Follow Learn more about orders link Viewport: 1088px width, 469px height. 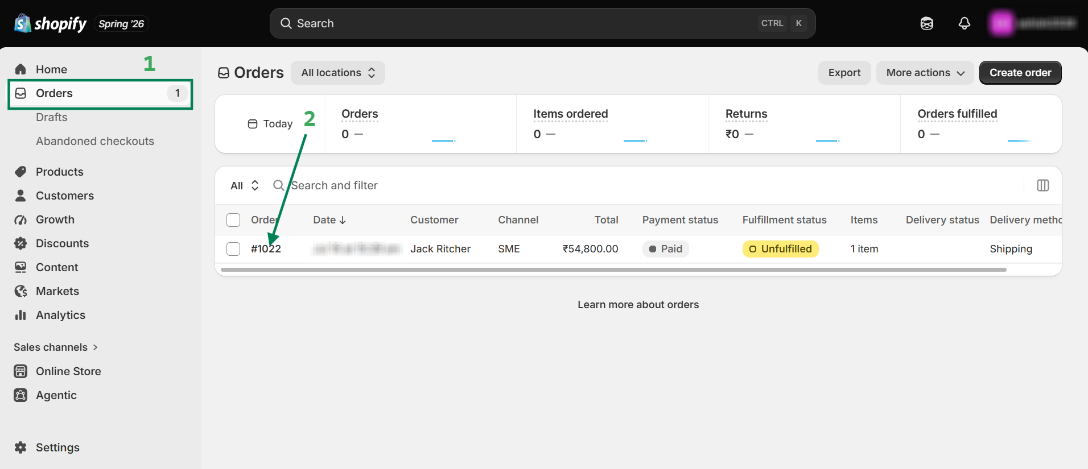point(638,305)
